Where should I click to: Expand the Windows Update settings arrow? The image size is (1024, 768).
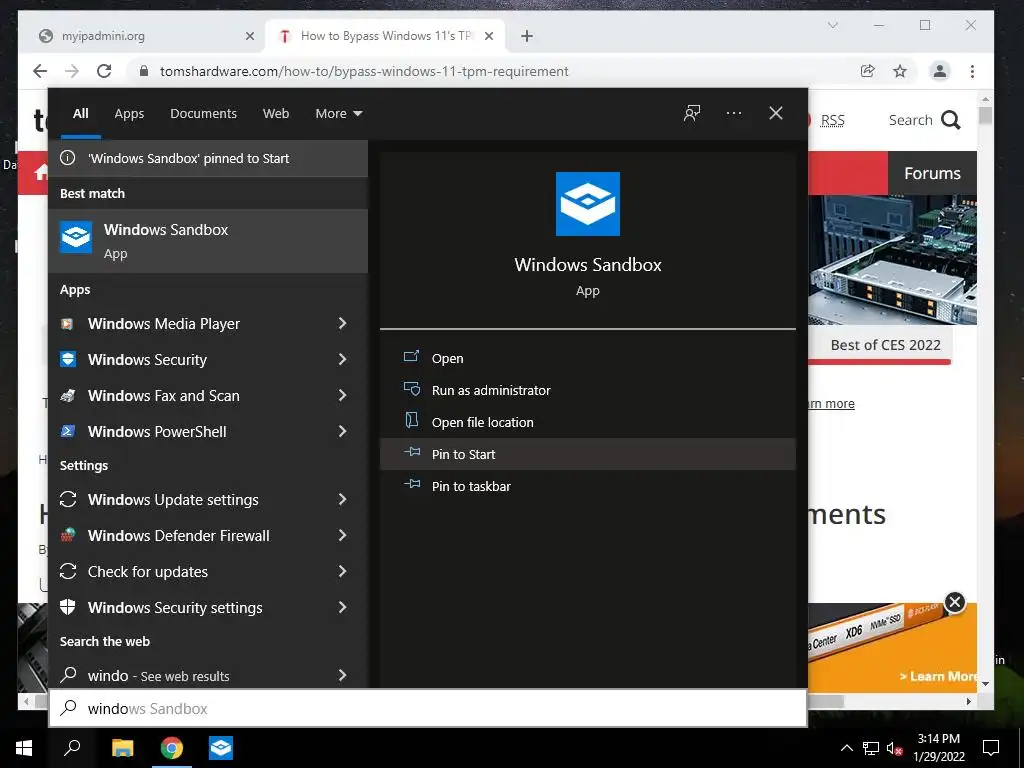tap(342, 499)
